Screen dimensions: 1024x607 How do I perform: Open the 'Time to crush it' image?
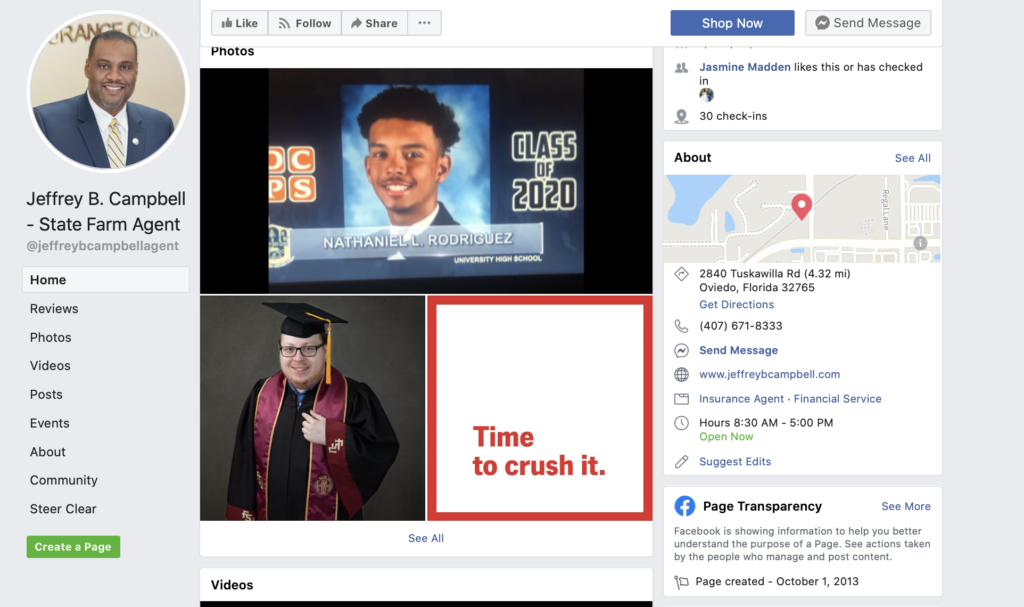539,408
